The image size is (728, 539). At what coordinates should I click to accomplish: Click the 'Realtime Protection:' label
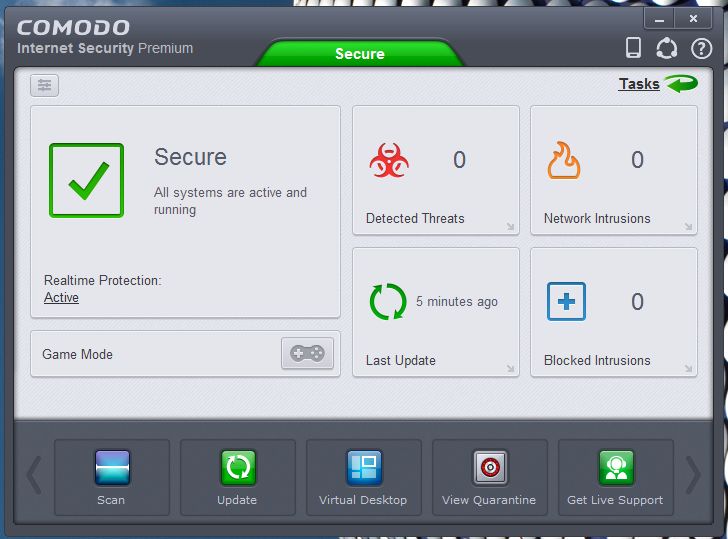click(x=103, y=280)
